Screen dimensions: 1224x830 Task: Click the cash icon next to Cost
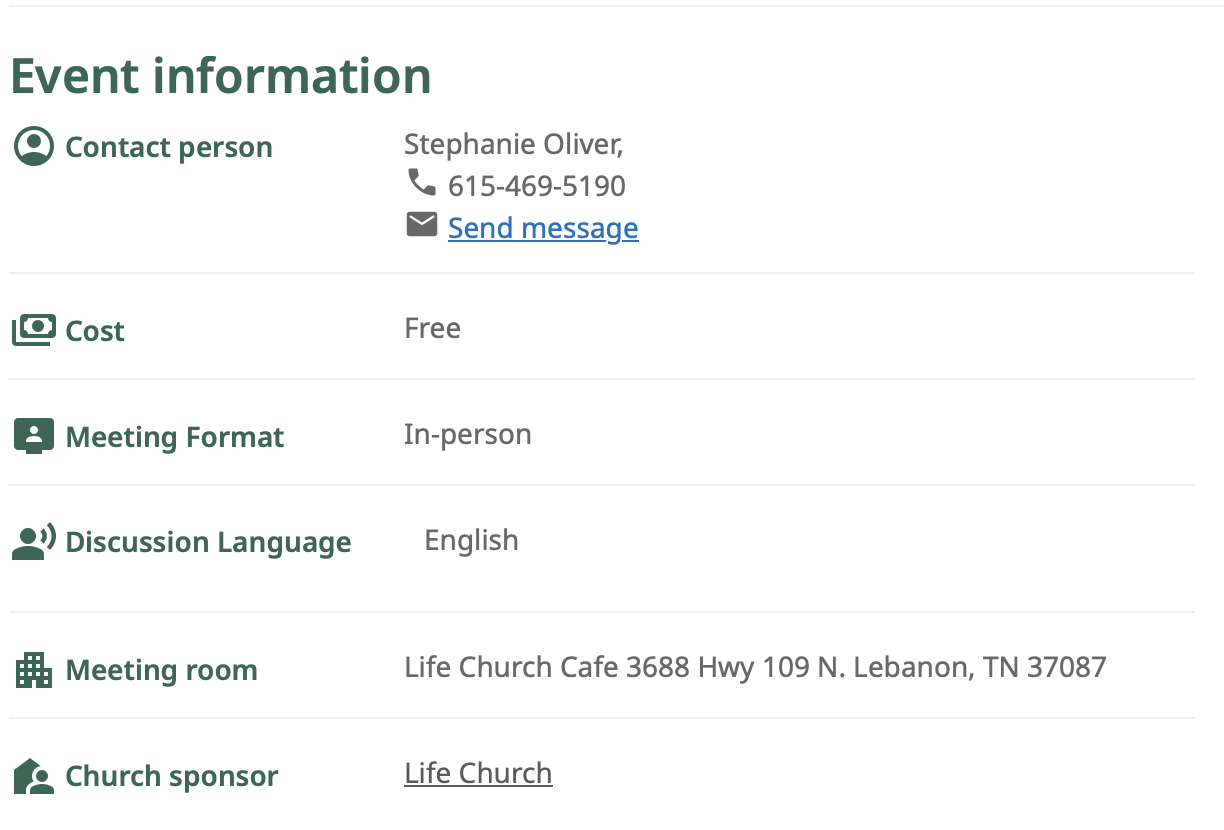pyautogui.click(x=33, y=330)
